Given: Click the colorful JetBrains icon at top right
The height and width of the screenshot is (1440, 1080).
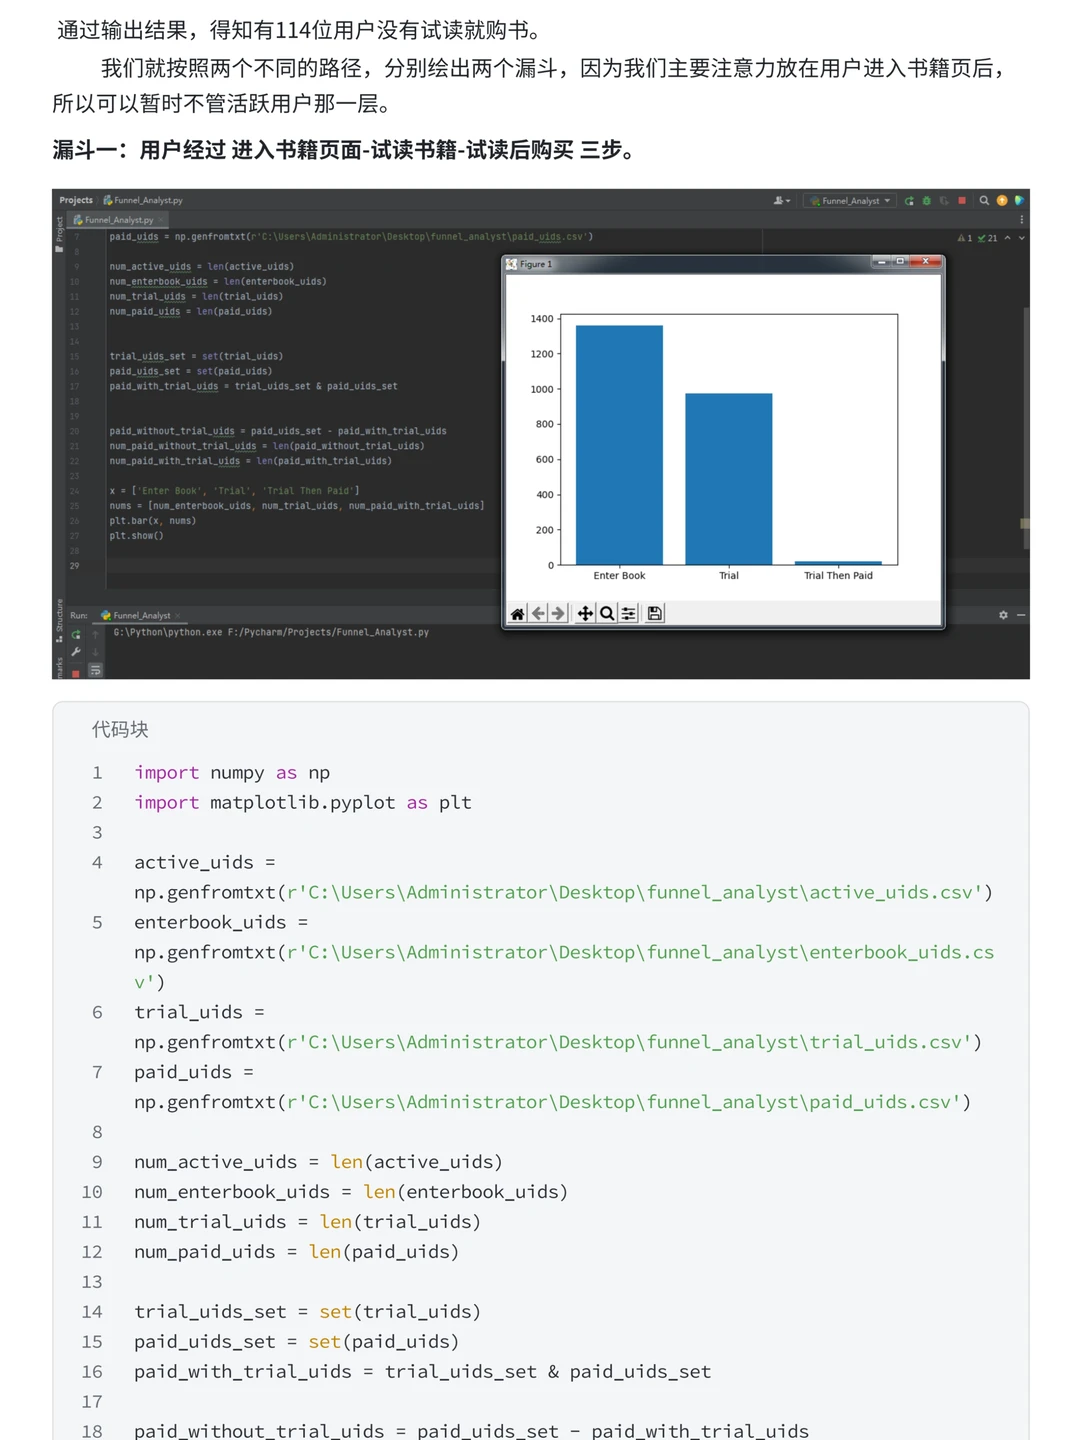Looking at the screenshot, I should (1019, 201).
